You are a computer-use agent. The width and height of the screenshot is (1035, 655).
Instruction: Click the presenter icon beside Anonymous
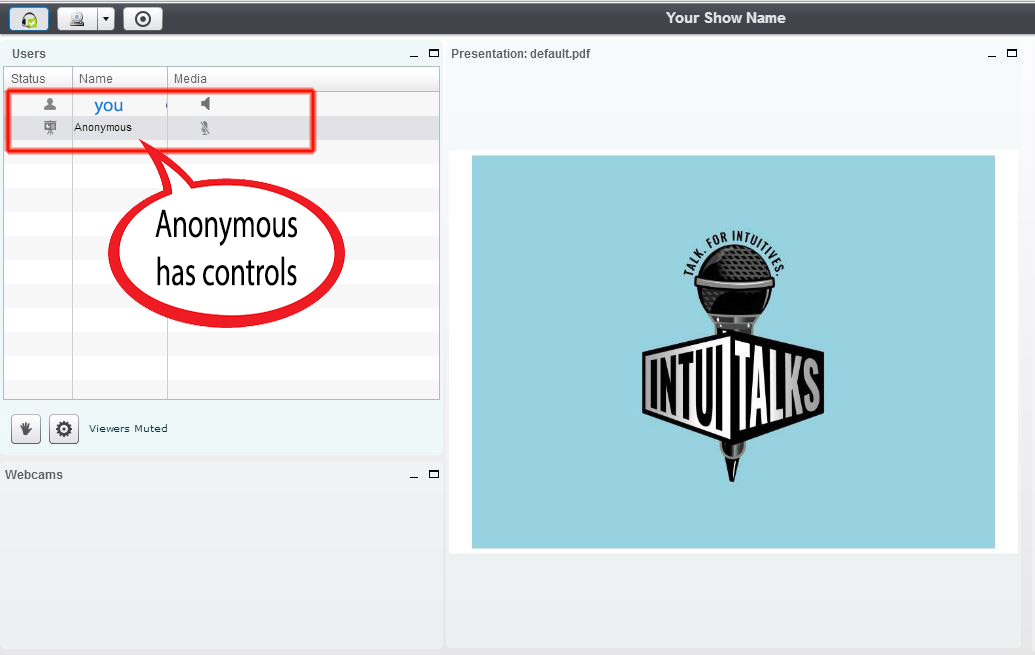pyautogui.click(x=50, y=127)
